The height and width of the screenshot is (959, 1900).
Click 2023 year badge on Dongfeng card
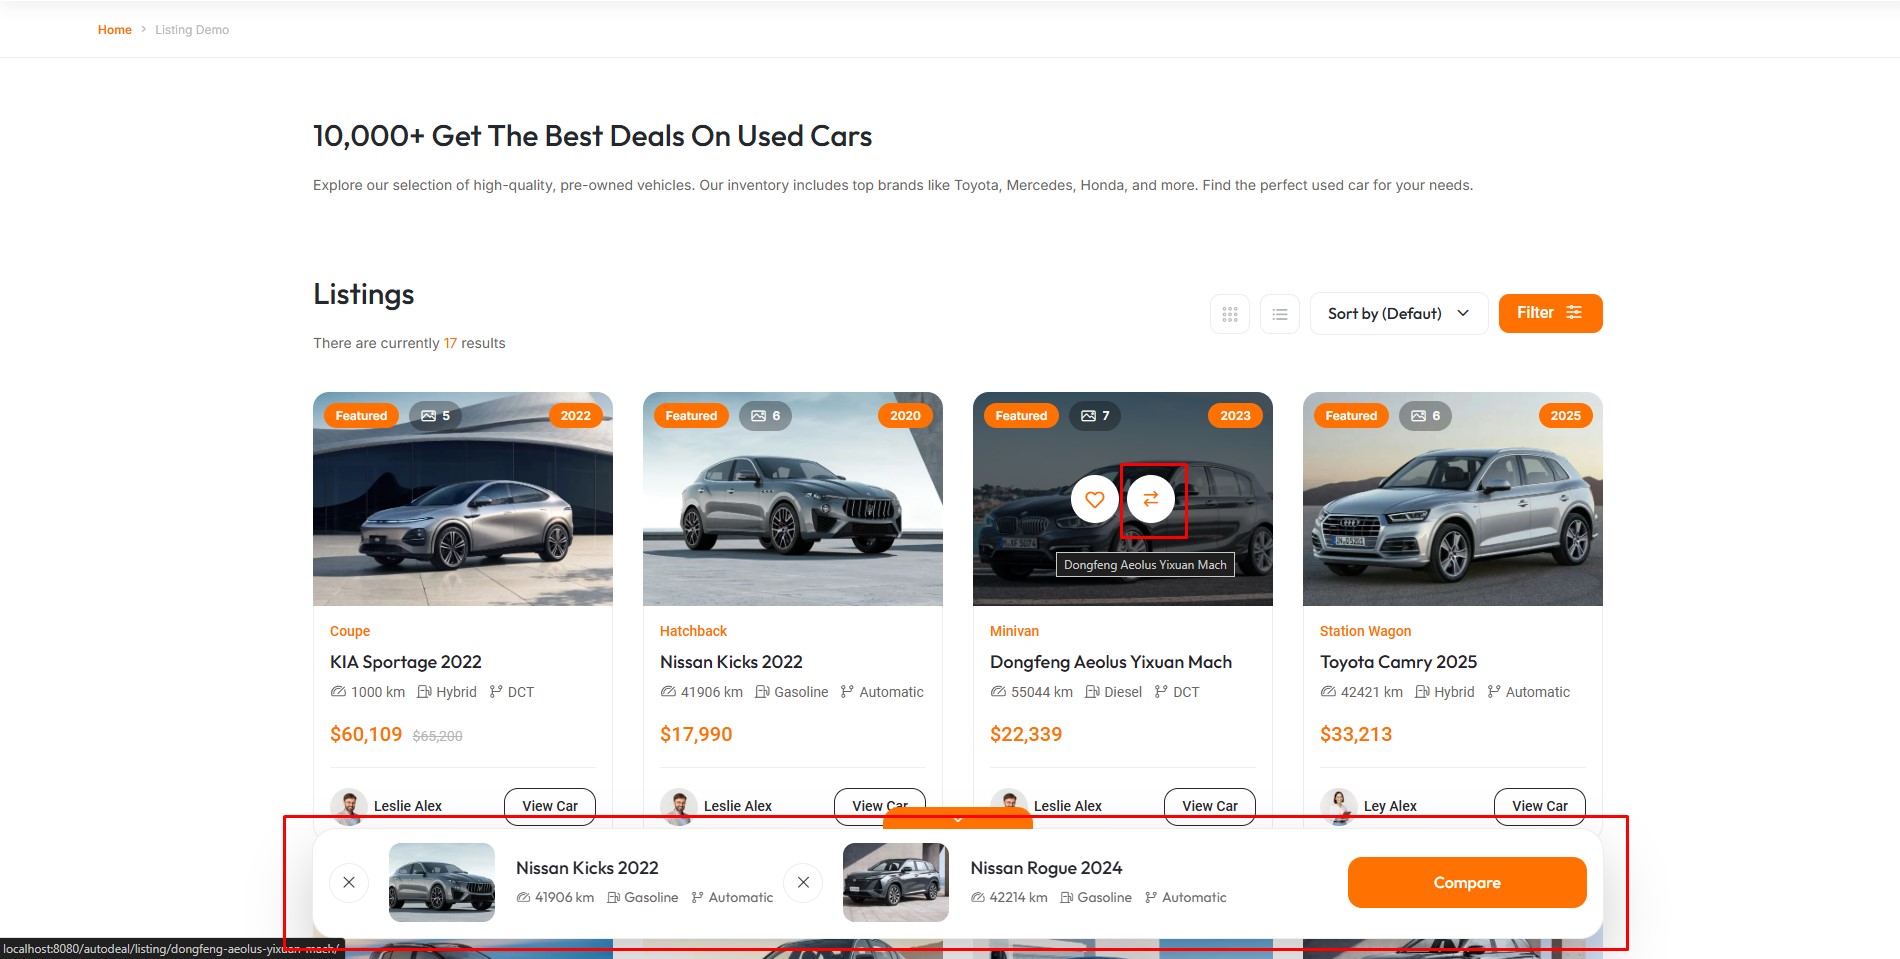(x=1235, y=416)
